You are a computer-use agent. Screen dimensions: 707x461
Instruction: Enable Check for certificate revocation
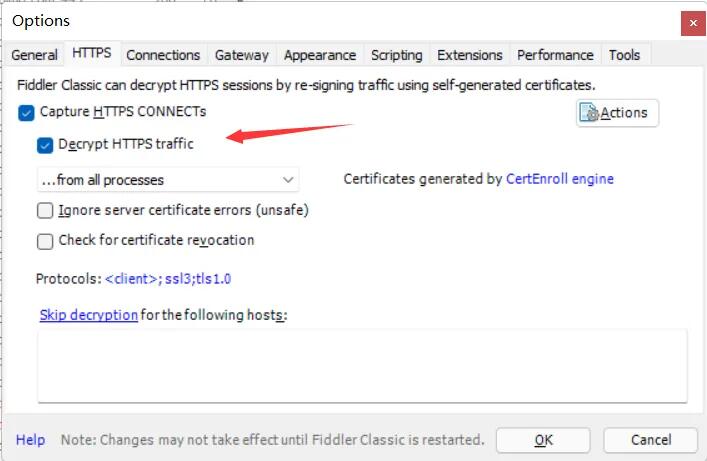[45, 241]
